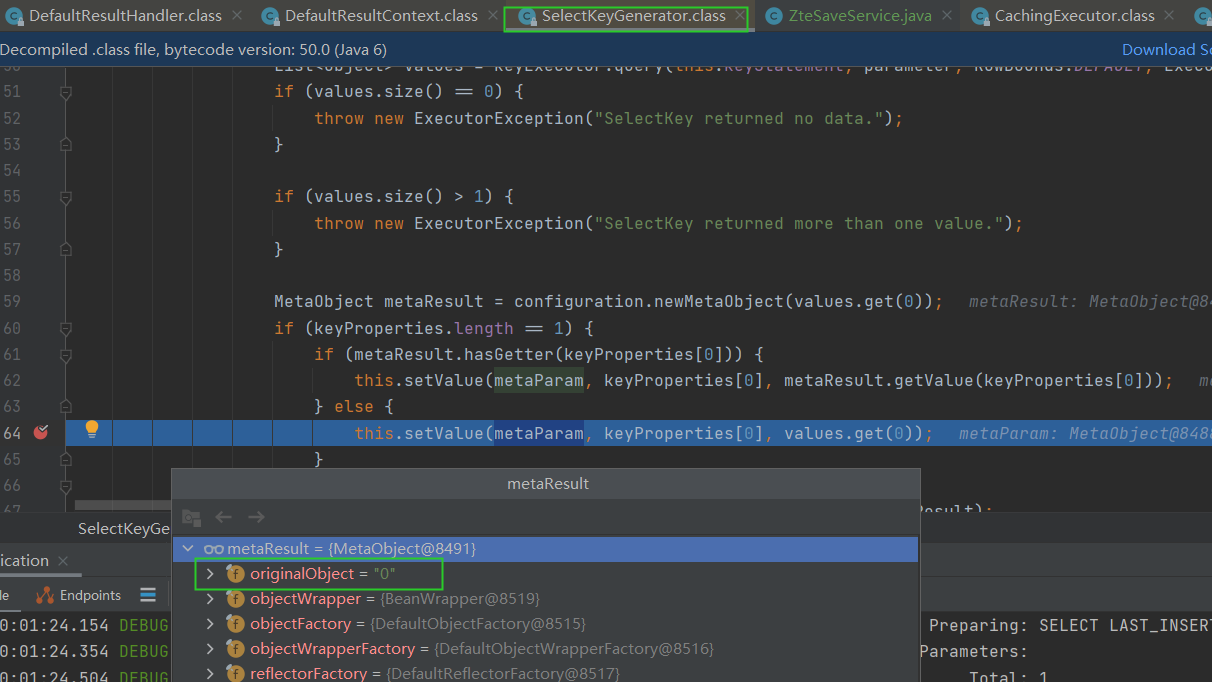Close the SelectKeyGenerator.class tab
Screen dimensions: 1212x682
point(740,16)
